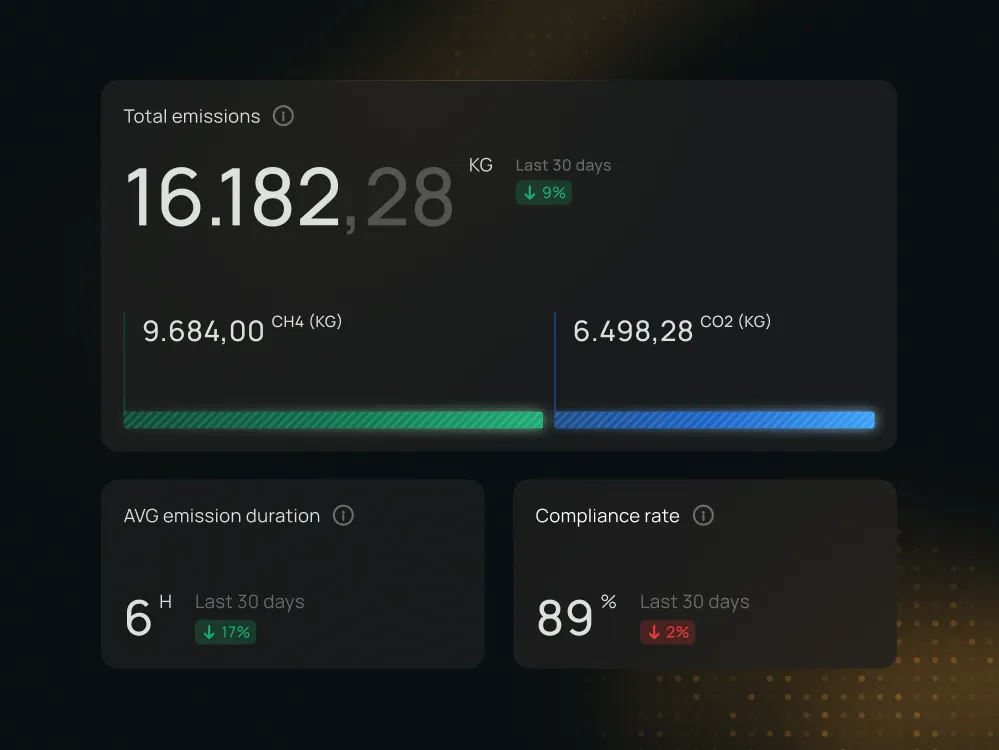Select the 9% decrease badge
The image size is (999, 750).
tap(543, 192)
